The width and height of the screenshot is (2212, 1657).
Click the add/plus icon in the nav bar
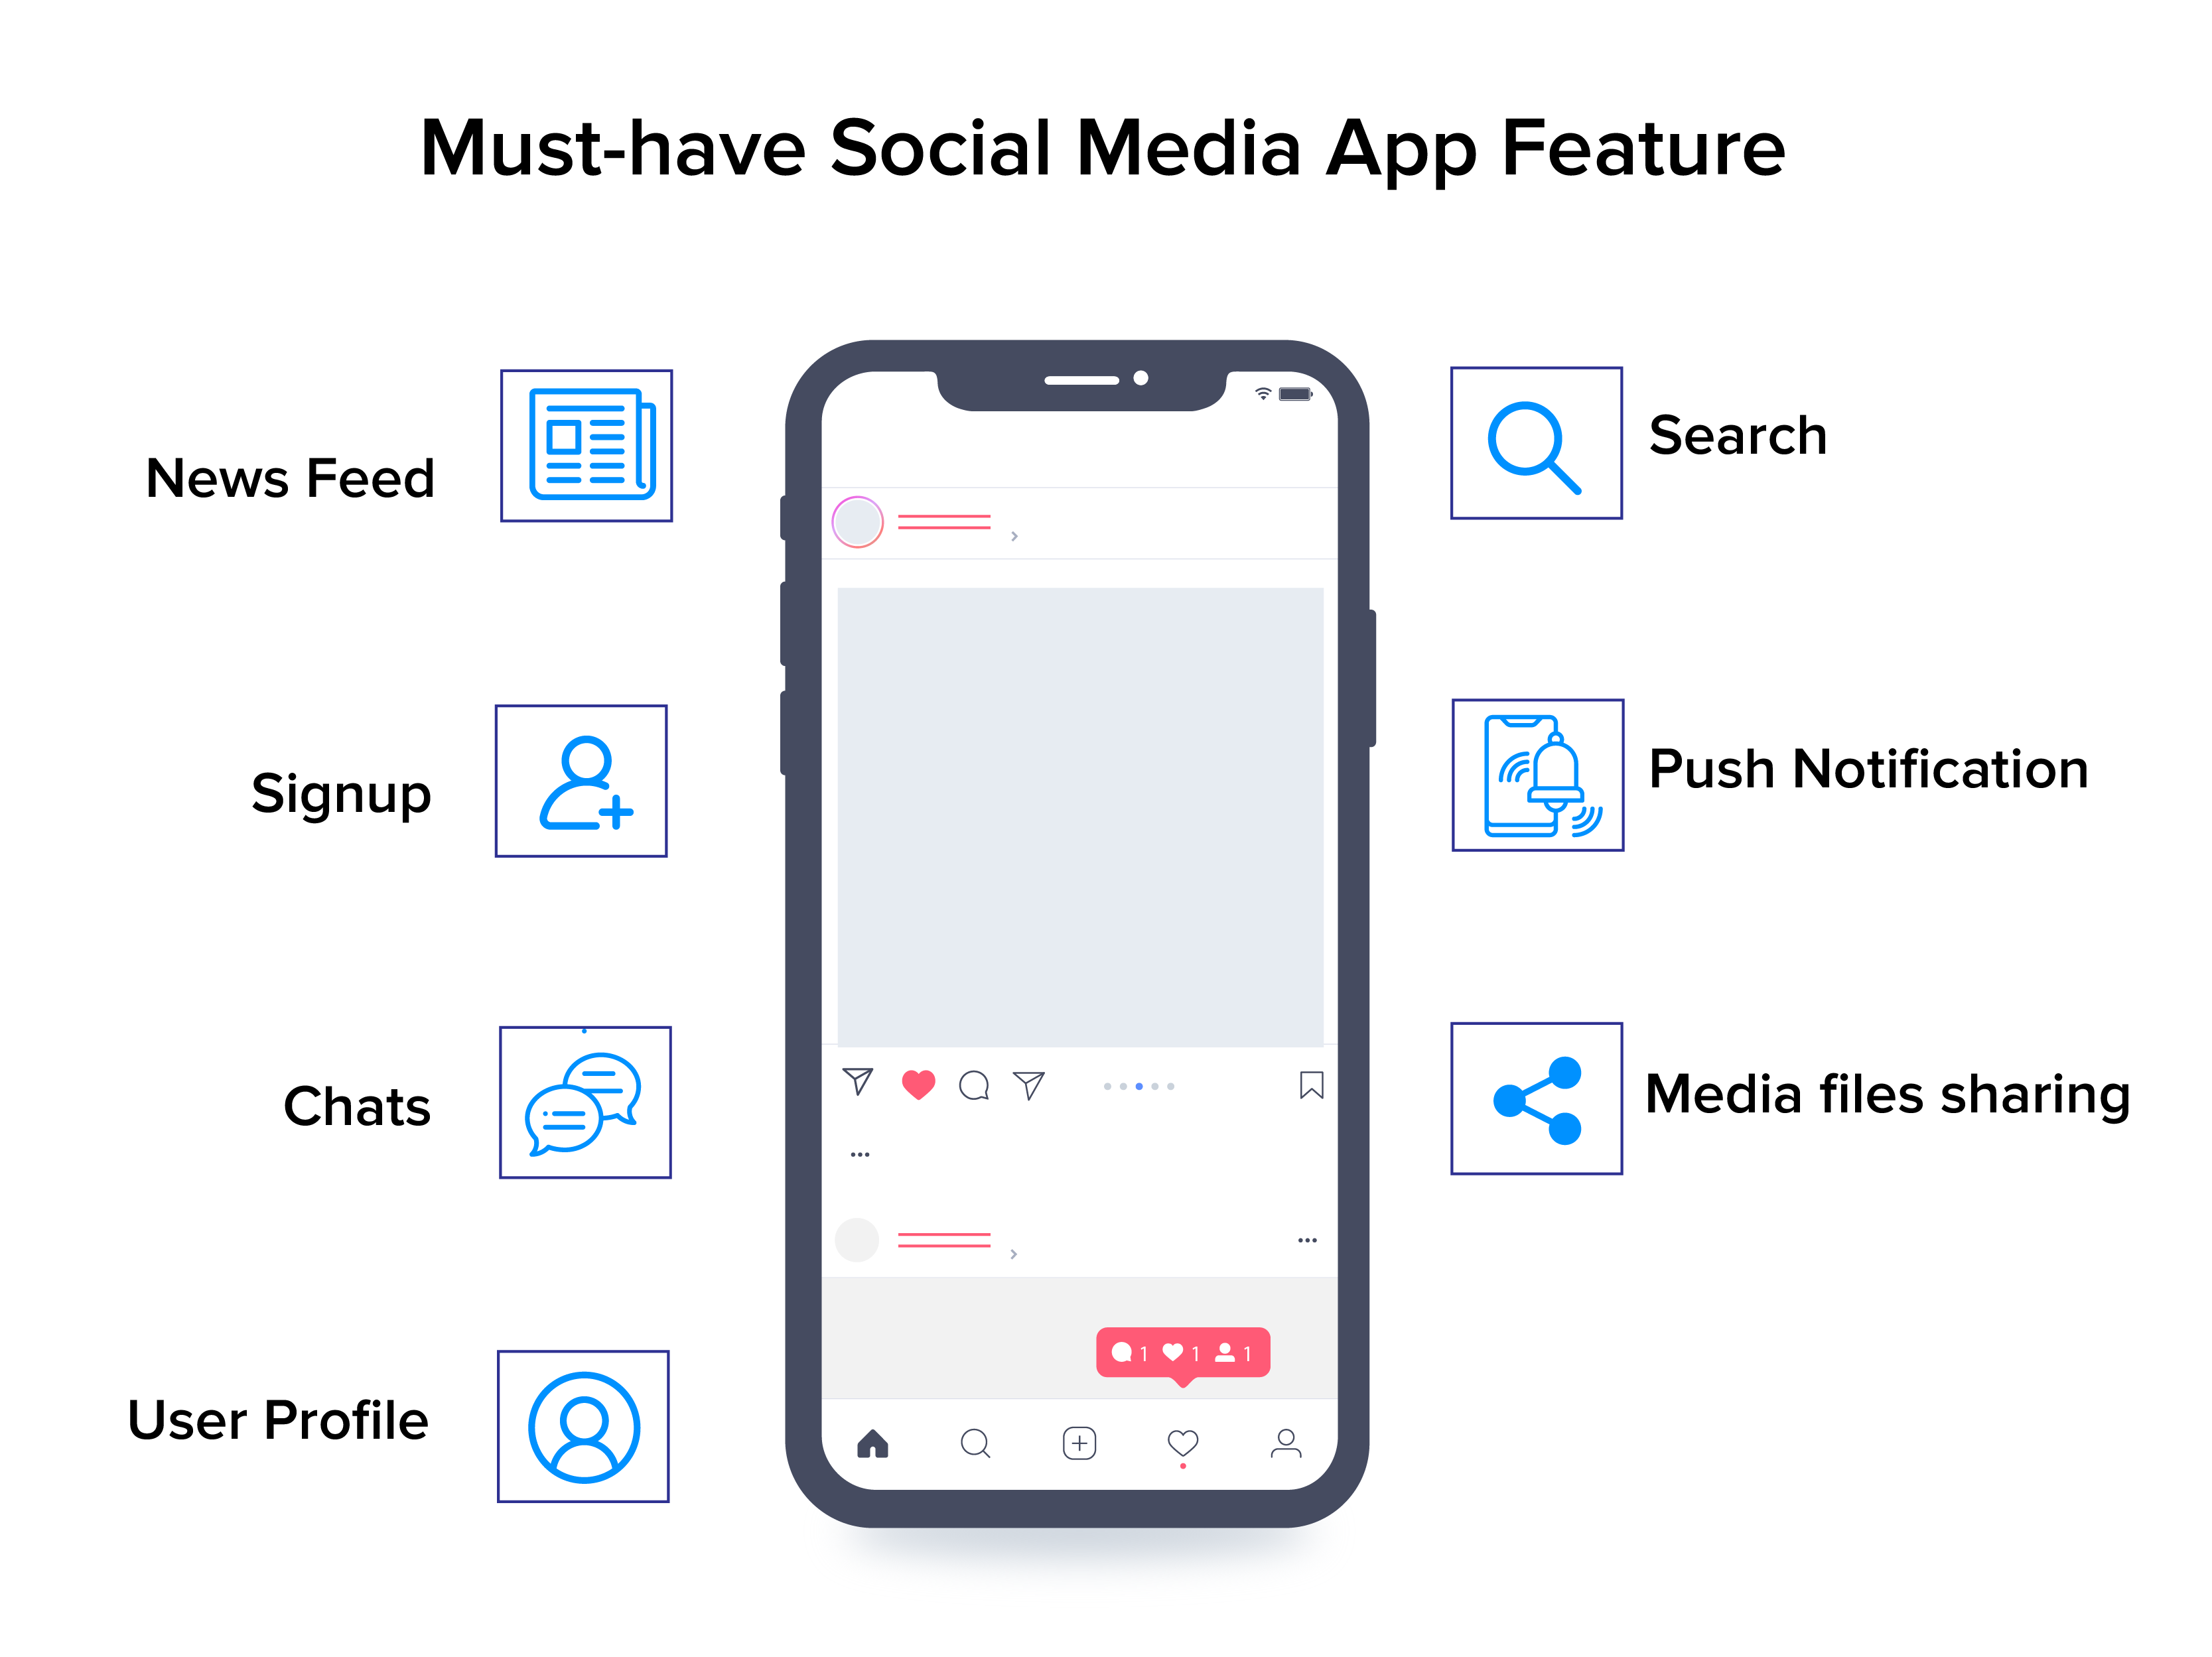1079,1439
